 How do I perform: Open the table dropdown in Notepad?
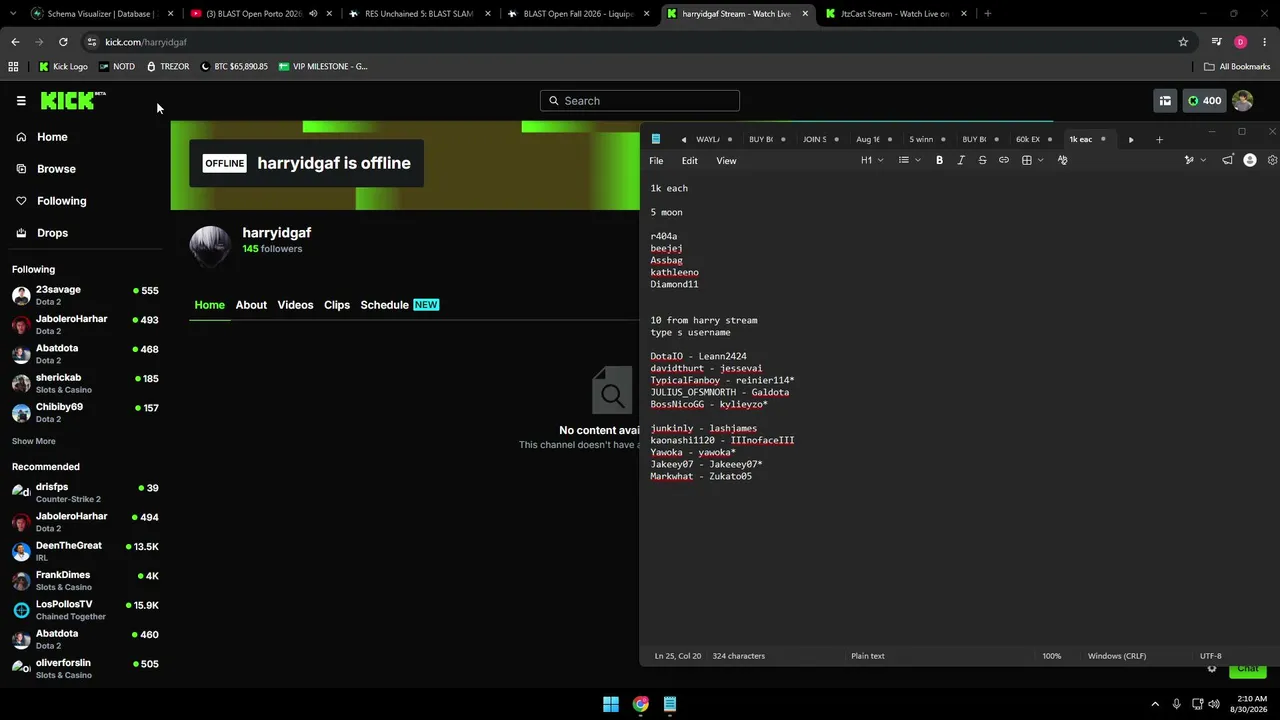pyautogui.click(x=1032, y=160)
